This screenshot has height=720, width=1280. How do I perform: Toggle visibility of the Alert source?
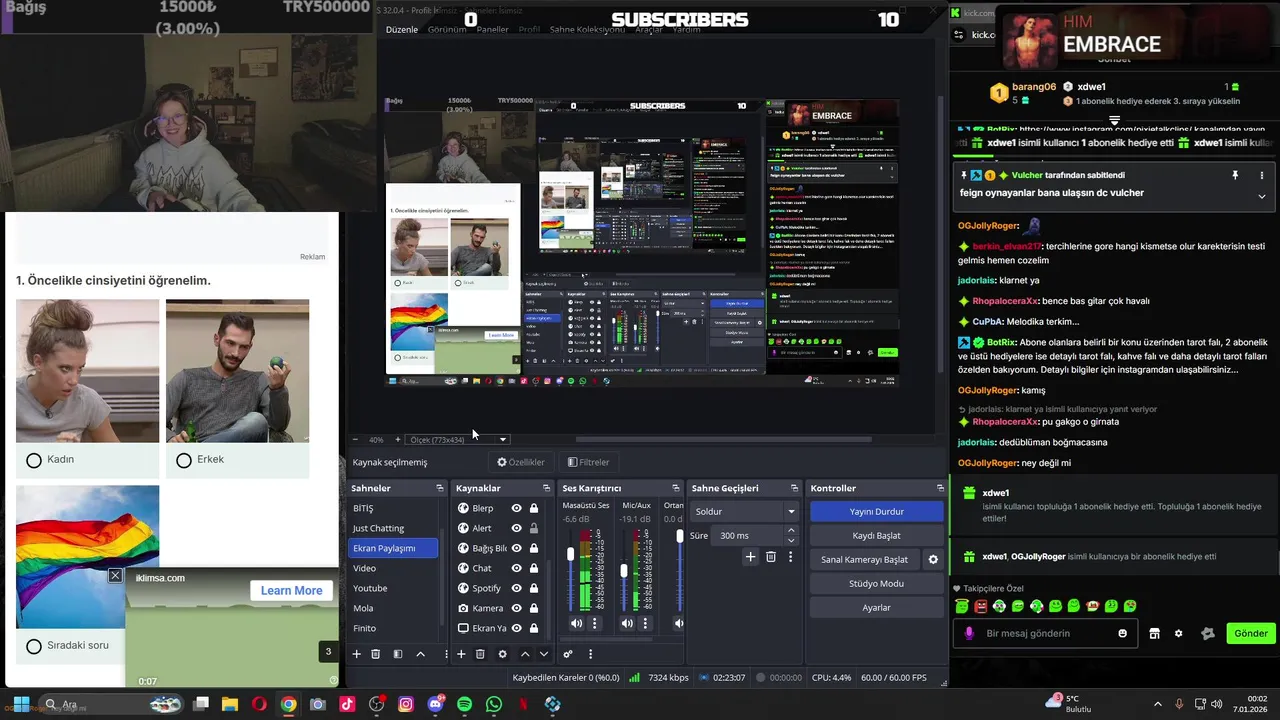tap(516, 528)
